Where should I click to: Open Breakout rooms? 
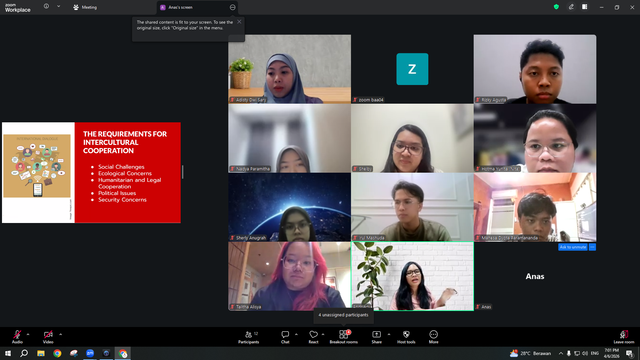[x=344, y=337]
